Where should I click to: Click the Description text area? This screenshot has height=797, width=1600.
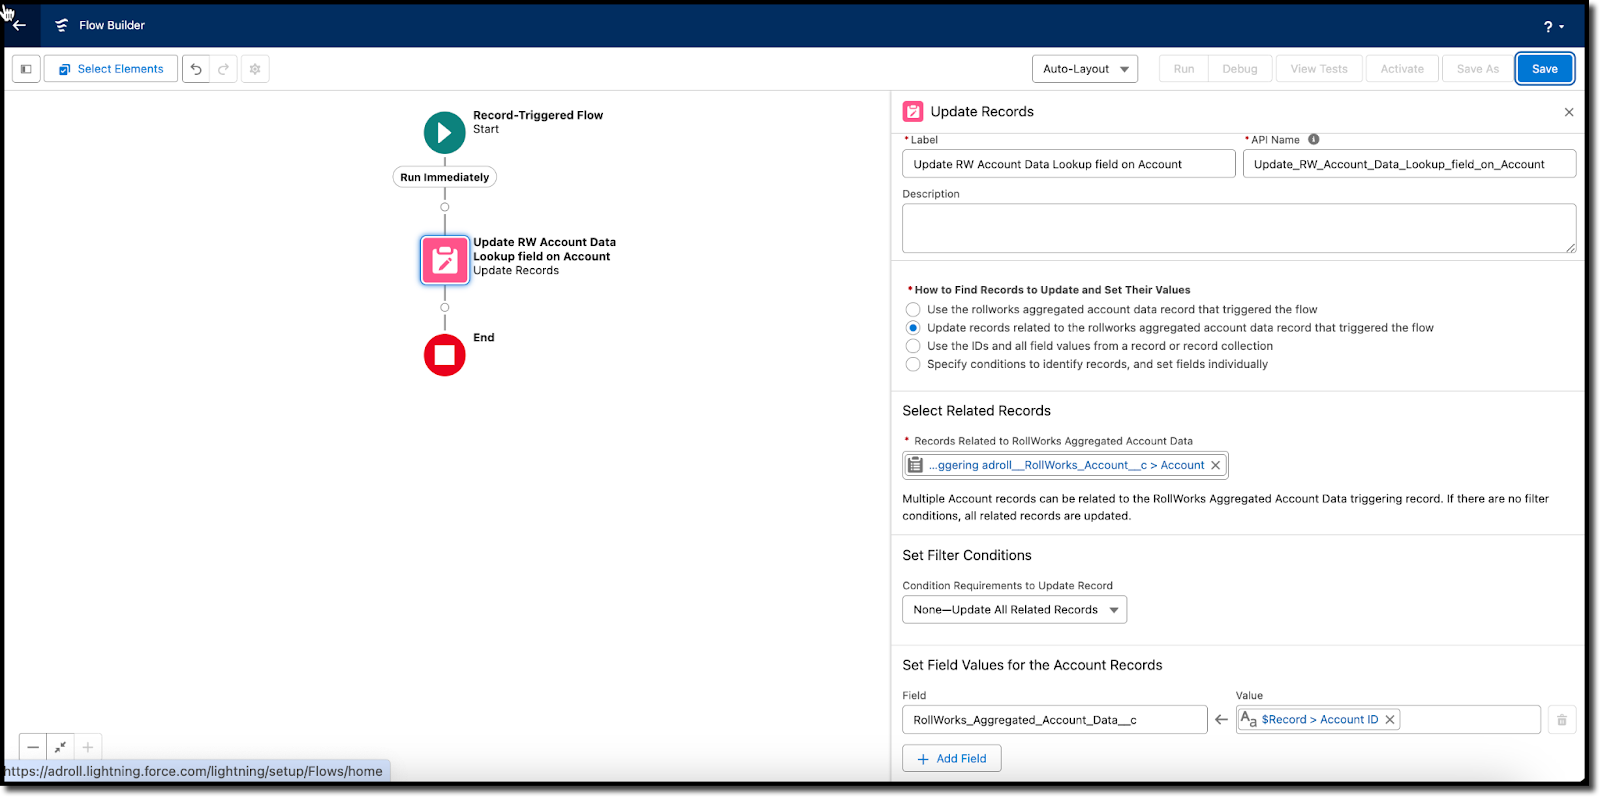(x=1238, y=228)
